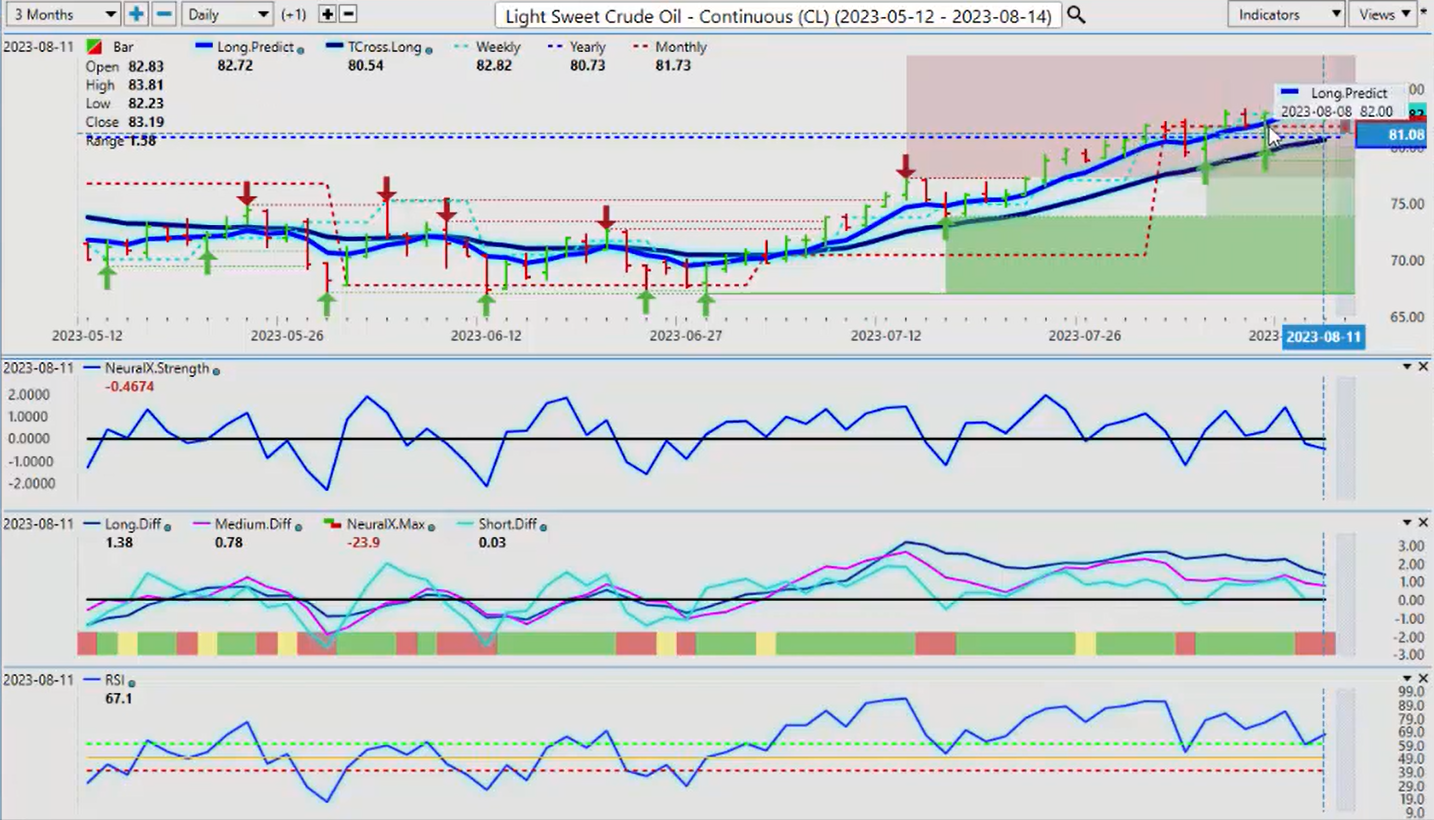1434x820 pixels.
Task: Click the Long.Predict value 82.72
Action: 234,65
